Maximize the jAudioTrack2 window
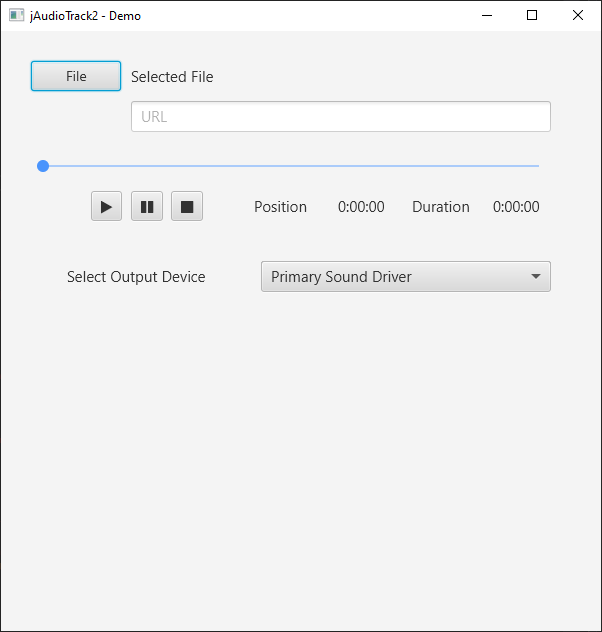 tap(532, 15)
